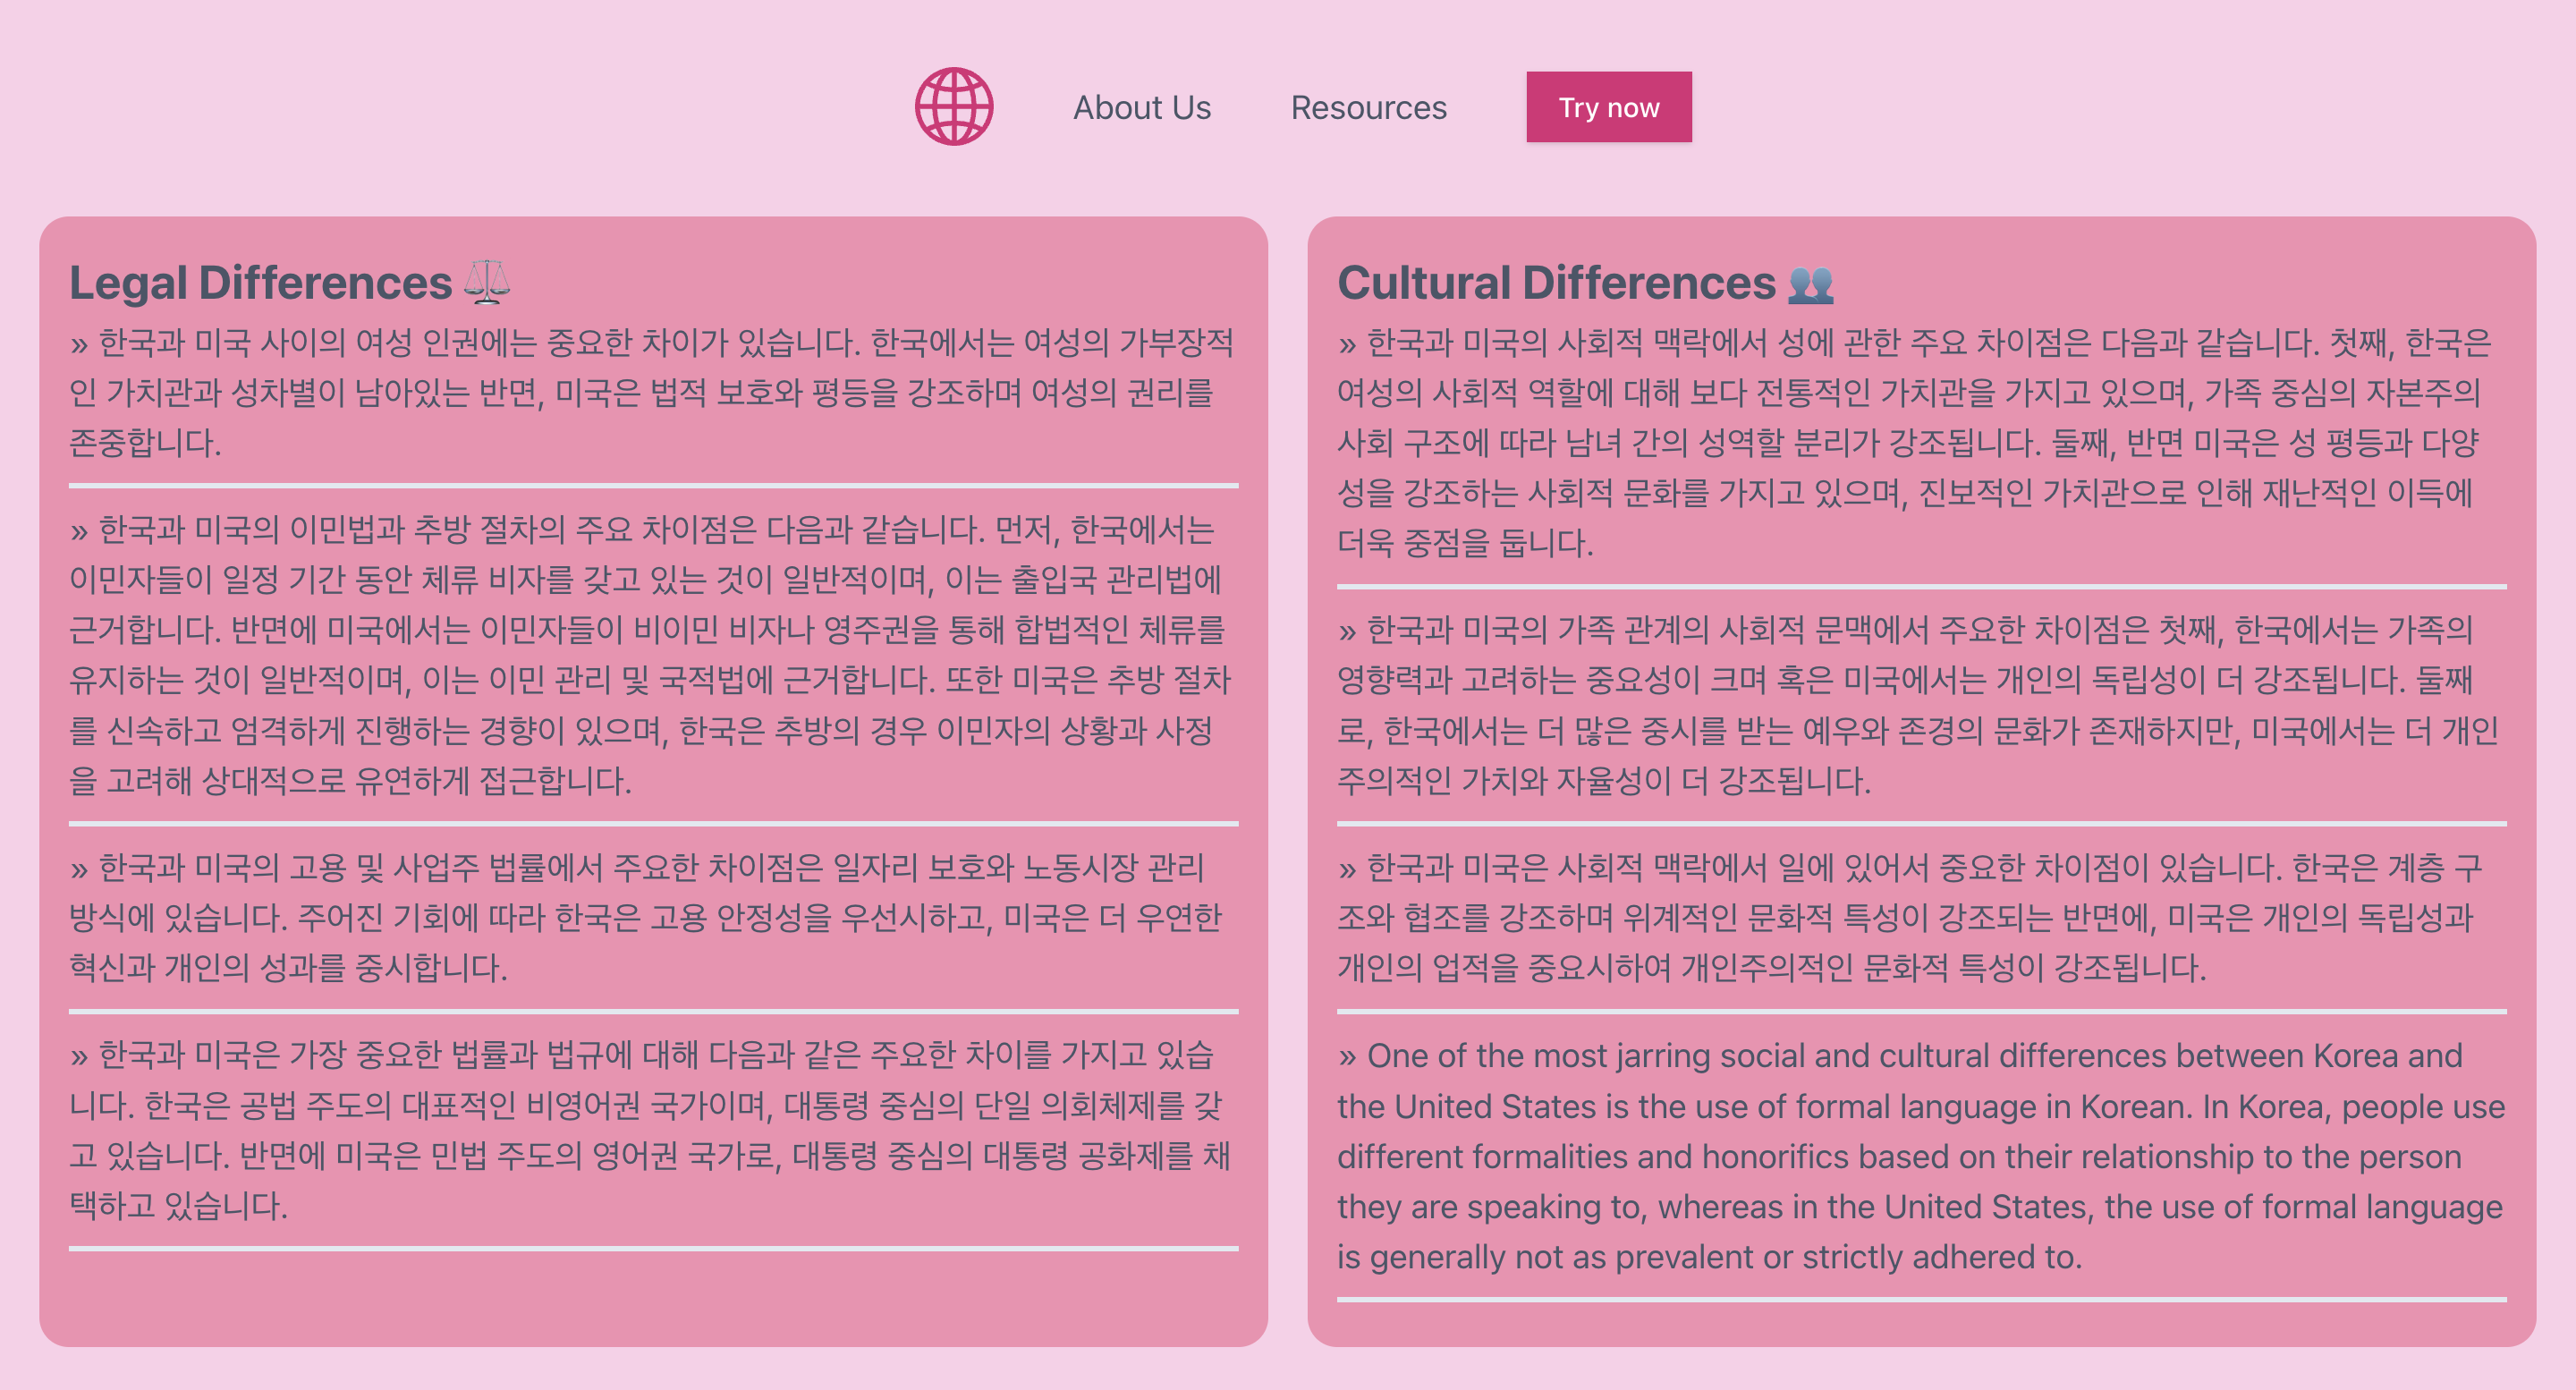This screenshot has height=1390, width=2576.
Task: Select the entry about immigration law (이민법)
Action: [652, 654]
